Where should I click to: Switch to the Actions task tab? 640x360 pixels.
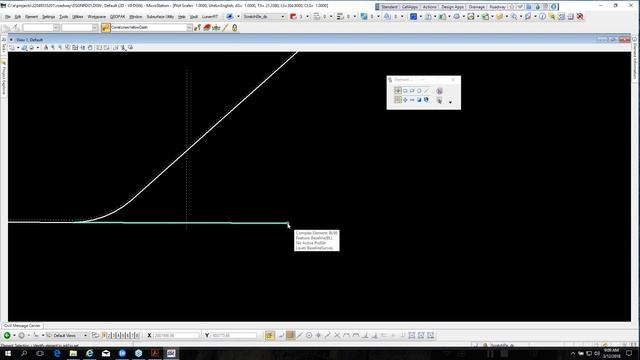pos(429,7)
